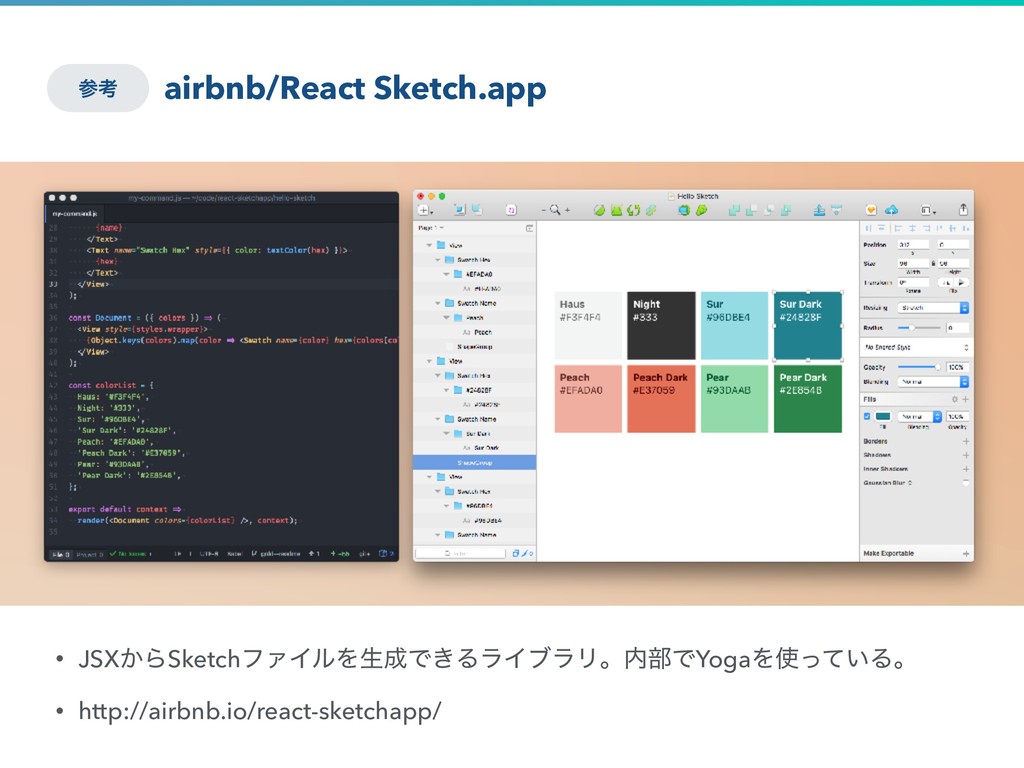Collapse the #EFADA0 layer group
This screenshot has height=768, width=1024.
coord(447,274)
